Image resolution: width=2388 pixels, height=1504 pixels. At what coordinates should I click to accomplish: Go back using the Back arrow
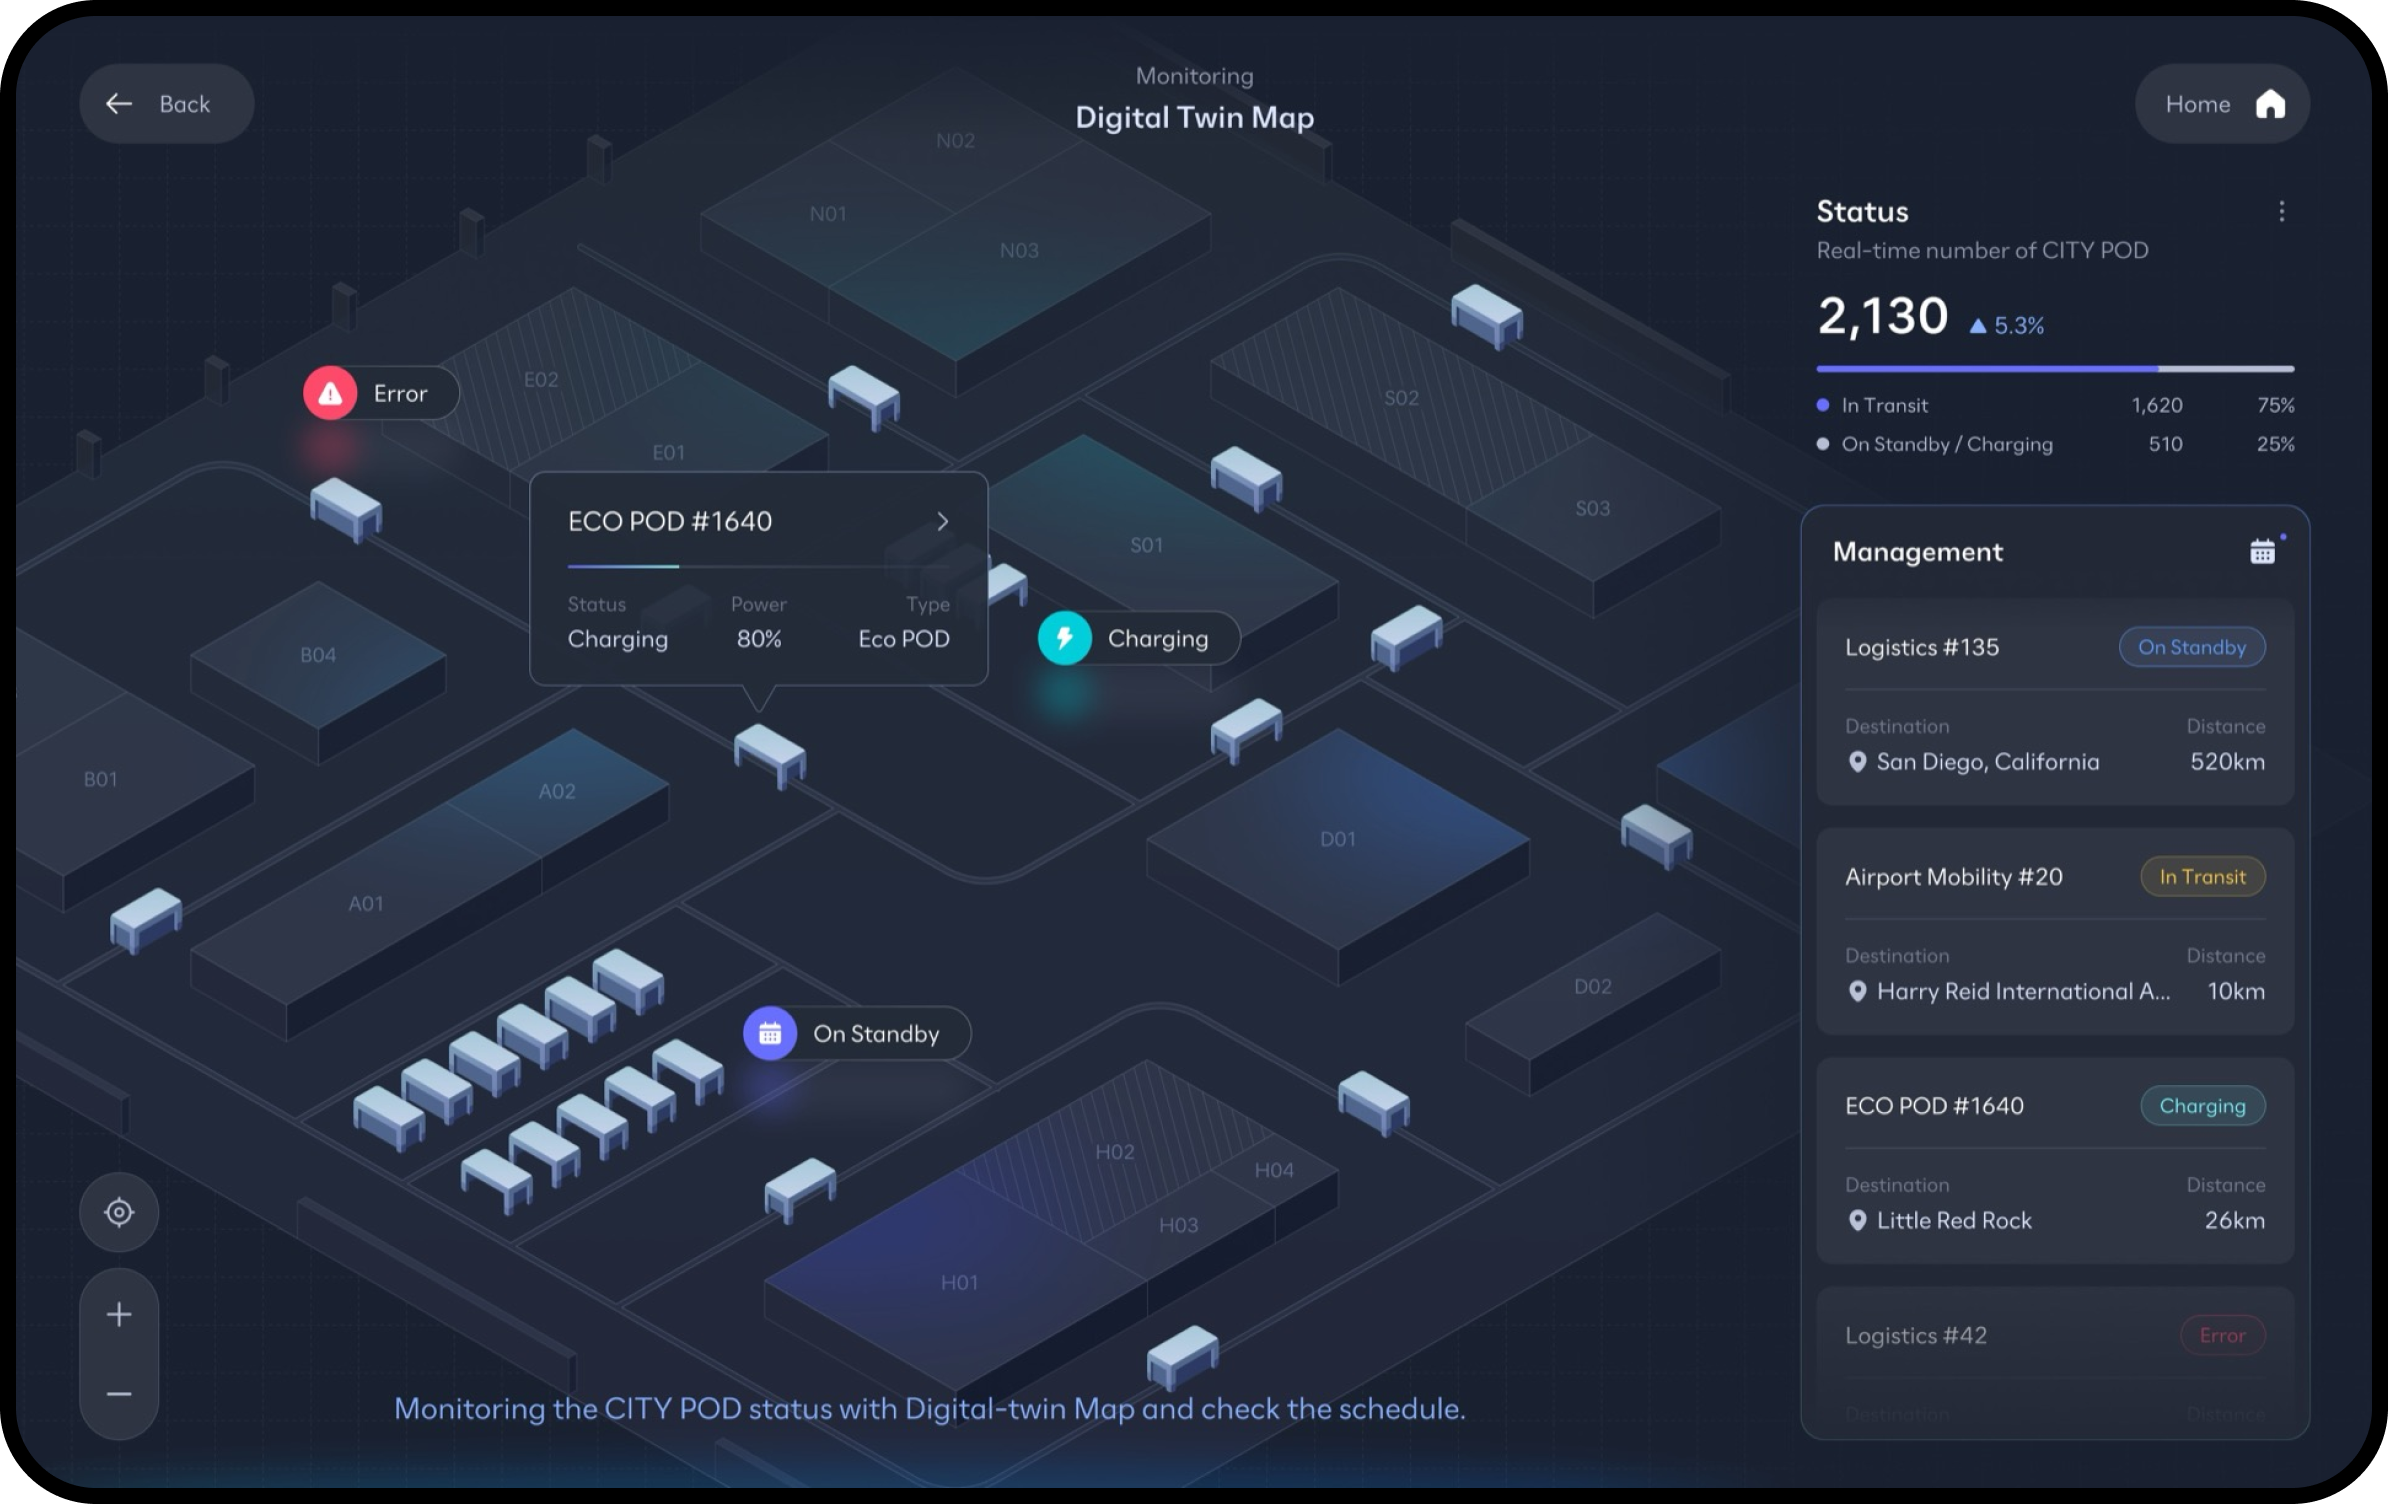120,104
